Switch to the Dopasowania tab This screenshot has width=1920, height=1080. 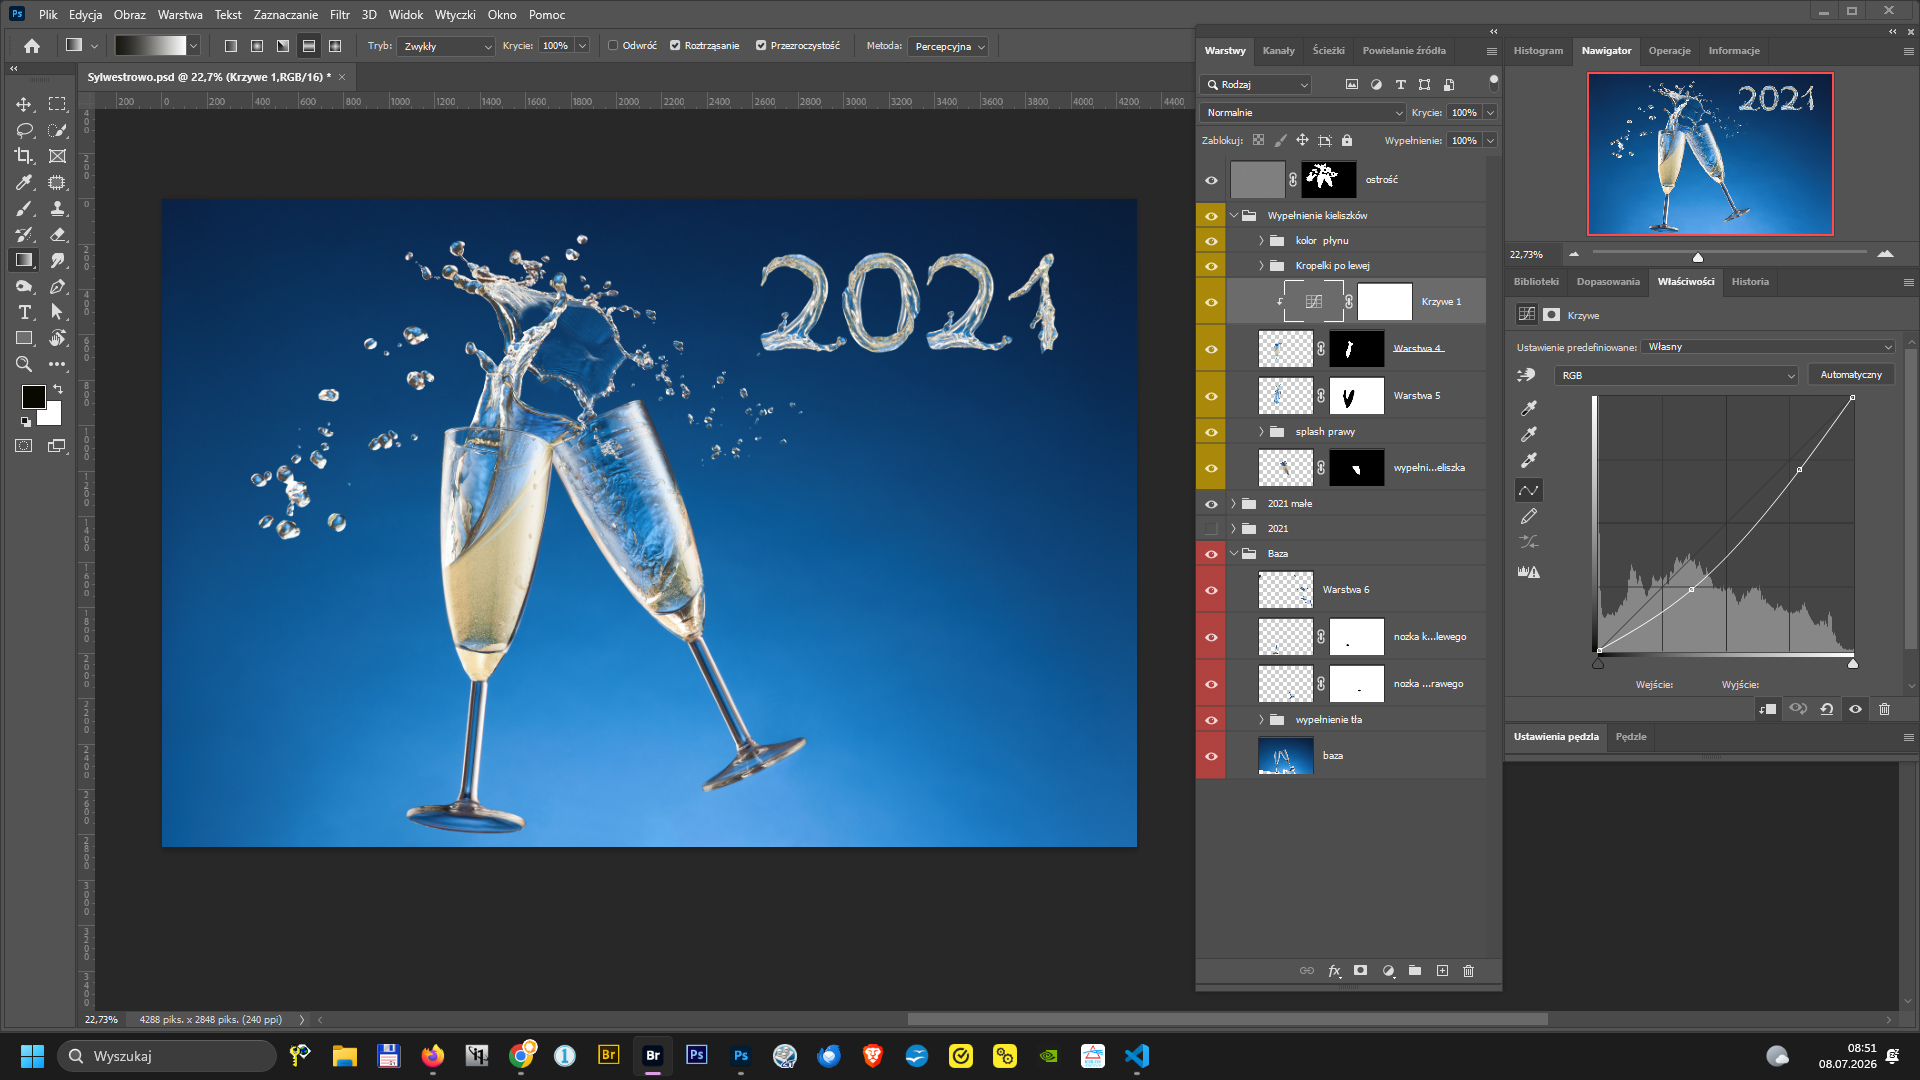coord(1608,282)
